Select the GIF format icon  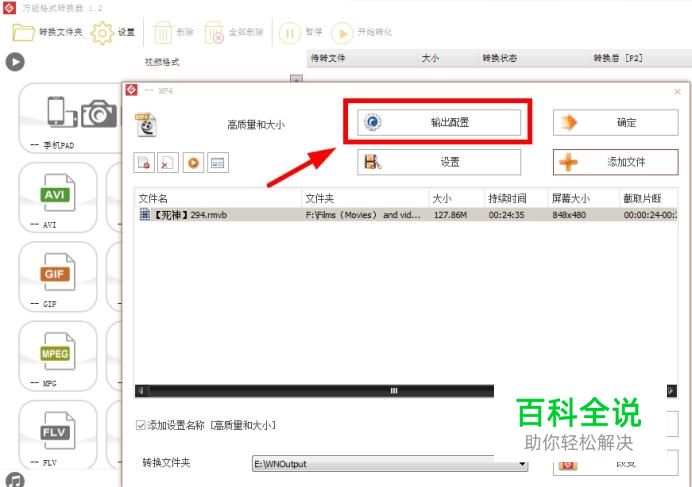click(58, 276)
